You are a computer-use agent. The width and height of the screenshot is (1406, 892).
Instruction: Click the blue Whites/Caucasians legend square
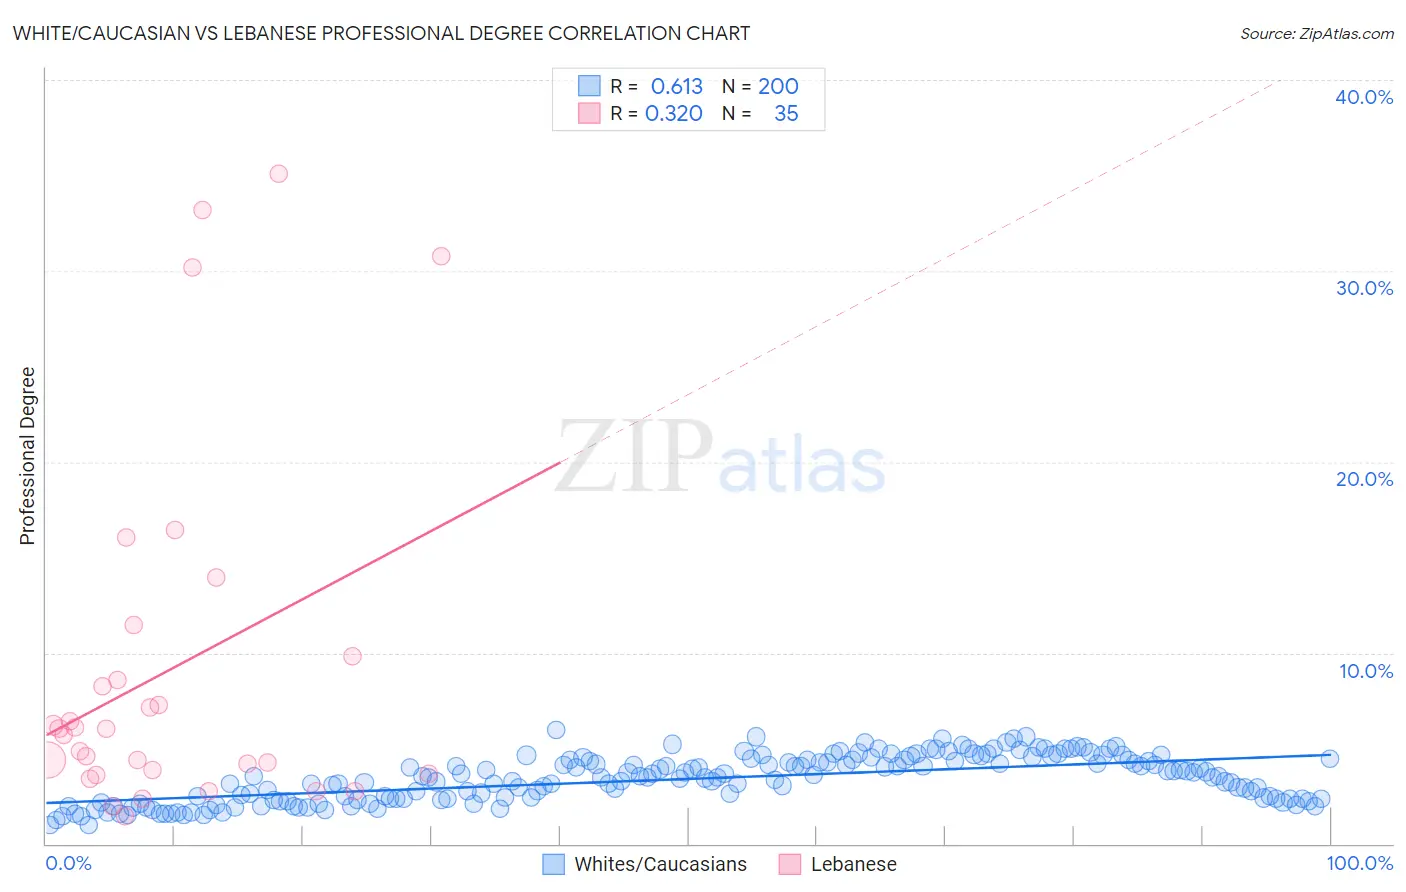click(553, 864)
